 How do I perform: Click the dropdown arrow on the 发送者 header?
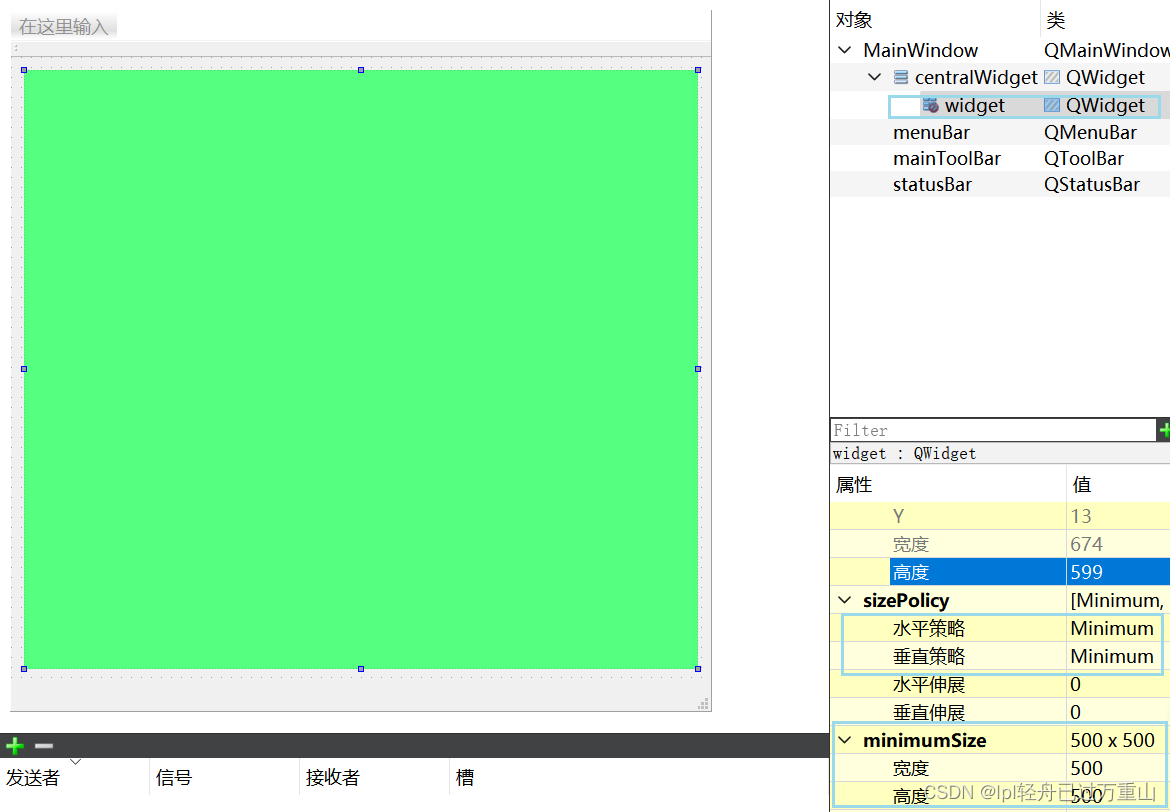[75, 761]
